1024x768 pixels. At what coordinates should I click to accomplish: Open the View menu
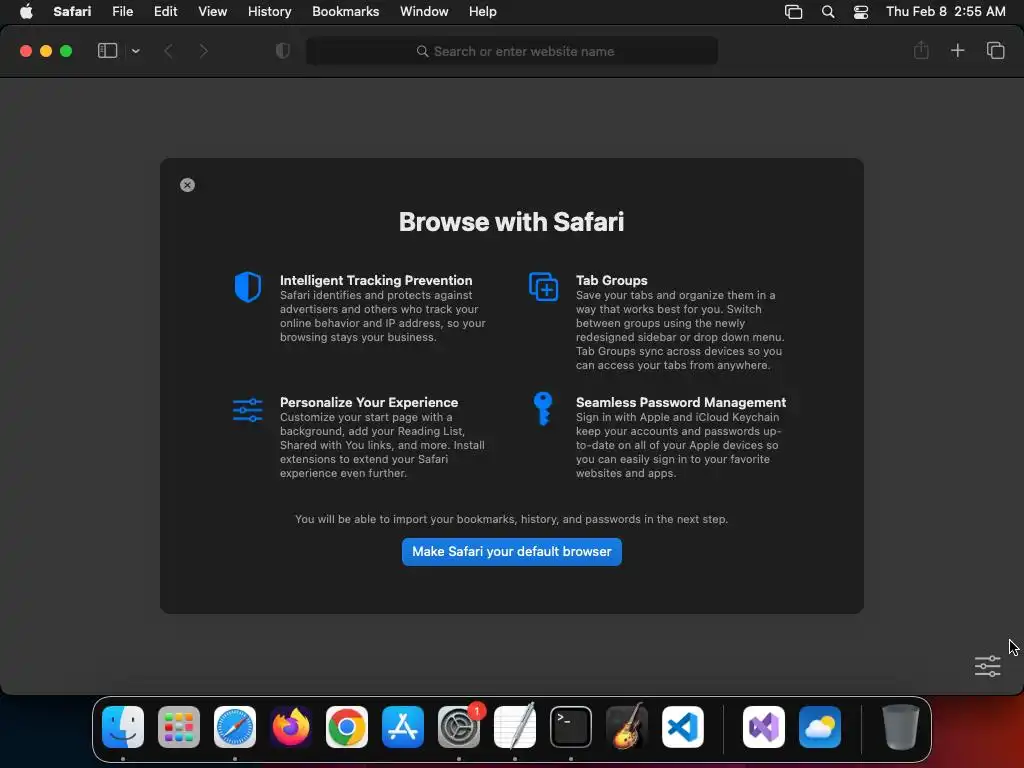(212, 11)
